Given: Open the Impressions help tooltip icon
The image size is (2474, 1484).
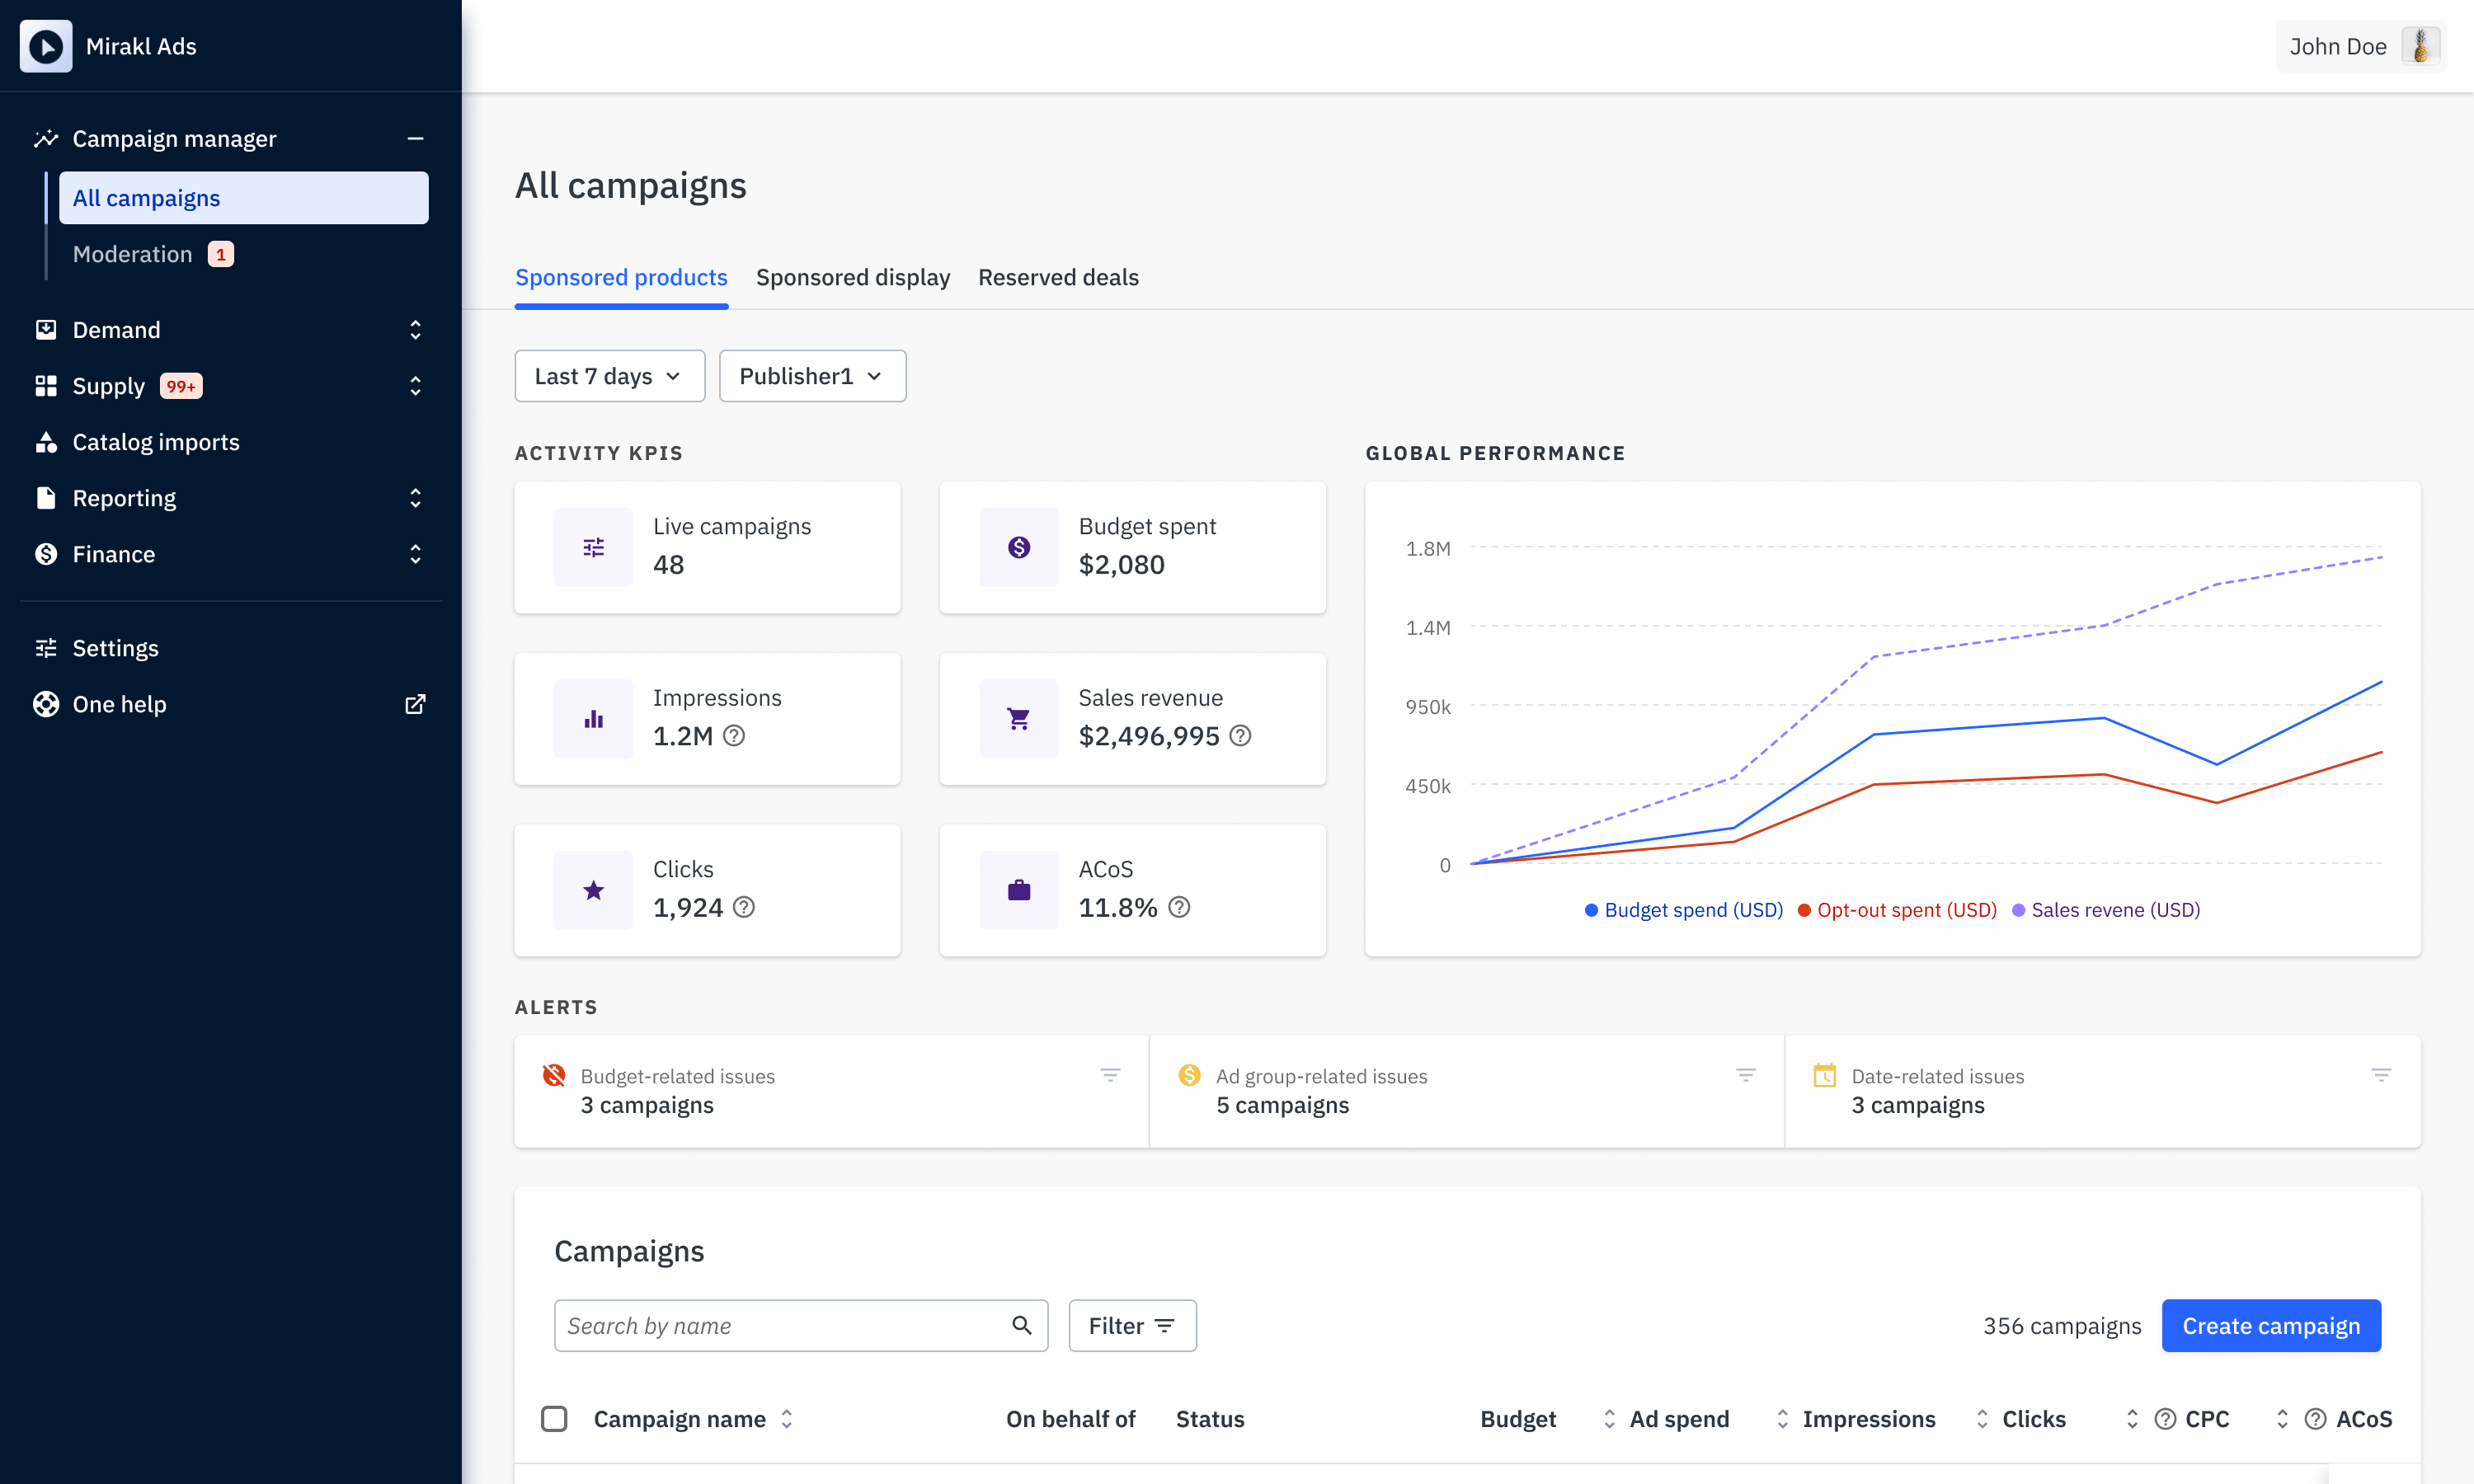Looking at the screenshot, I should [734, 736].
